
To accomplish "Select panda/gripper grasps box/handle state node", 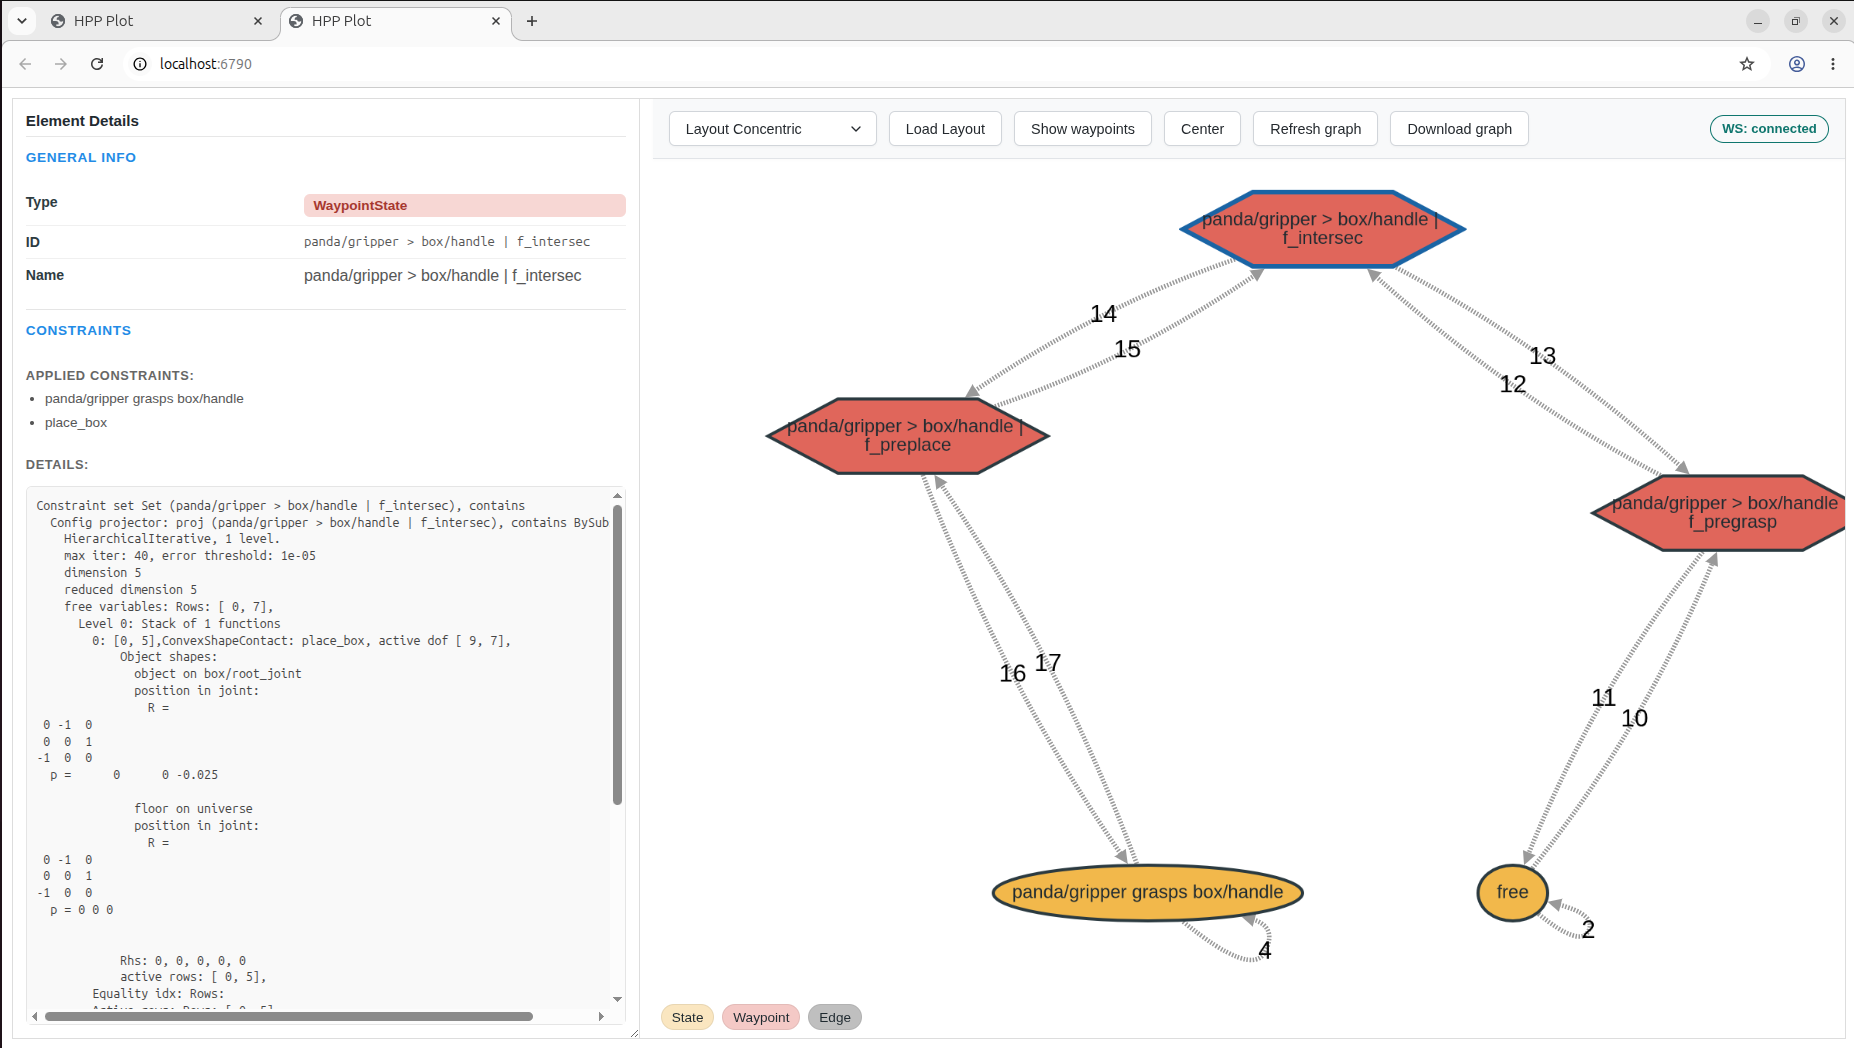I will (x=1147, y=892).
